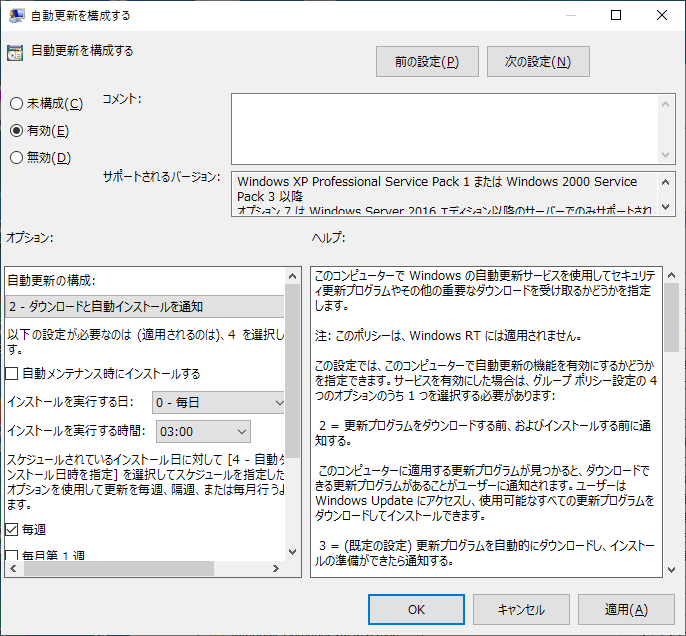Click help pane scroll down arrow
Viewport: 686px width, 636px height.
tap(672, 570)
